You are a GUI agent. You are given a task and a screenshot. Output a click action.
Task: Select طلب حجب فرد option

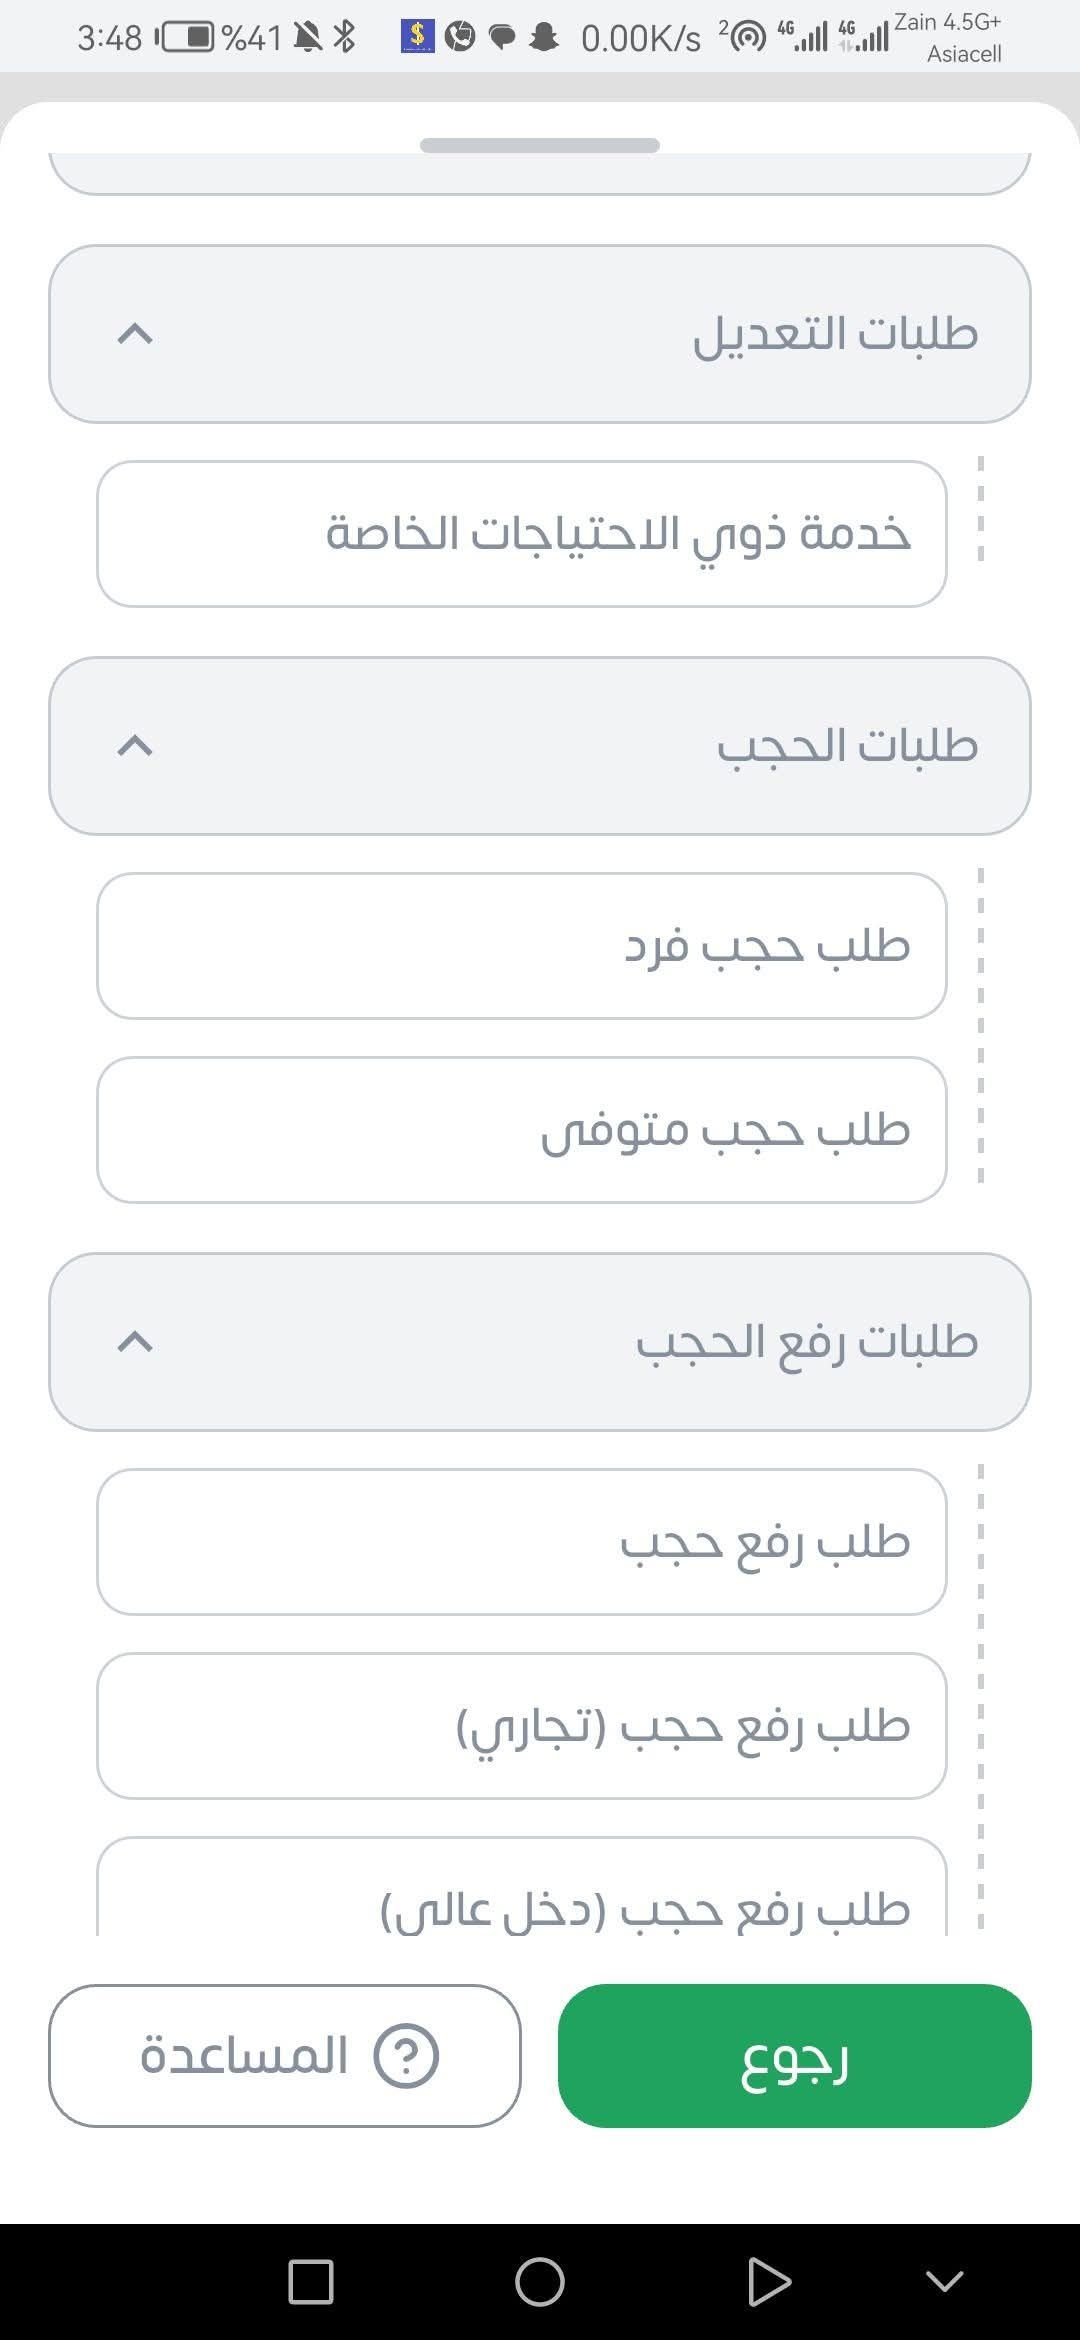pyautogui.click(x=521, y=946)
